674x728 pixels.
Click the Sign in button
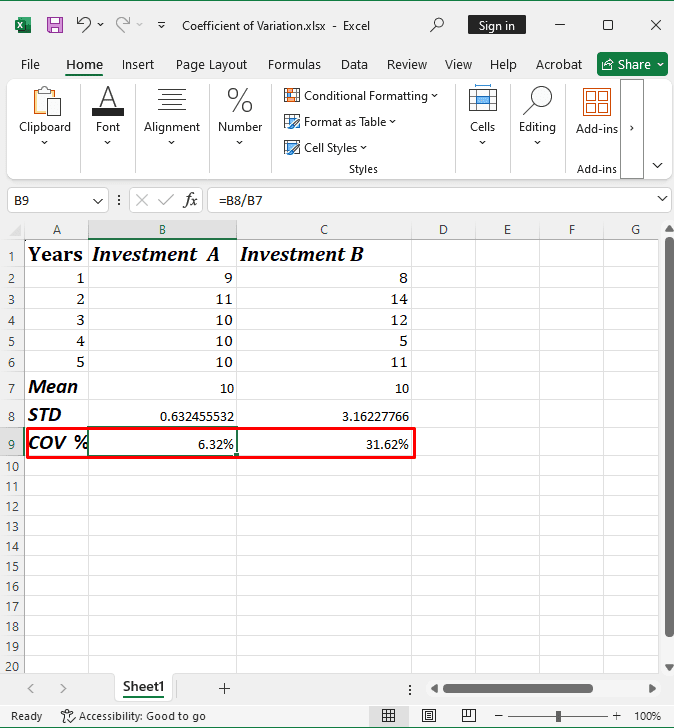click(x=496, y=25)
